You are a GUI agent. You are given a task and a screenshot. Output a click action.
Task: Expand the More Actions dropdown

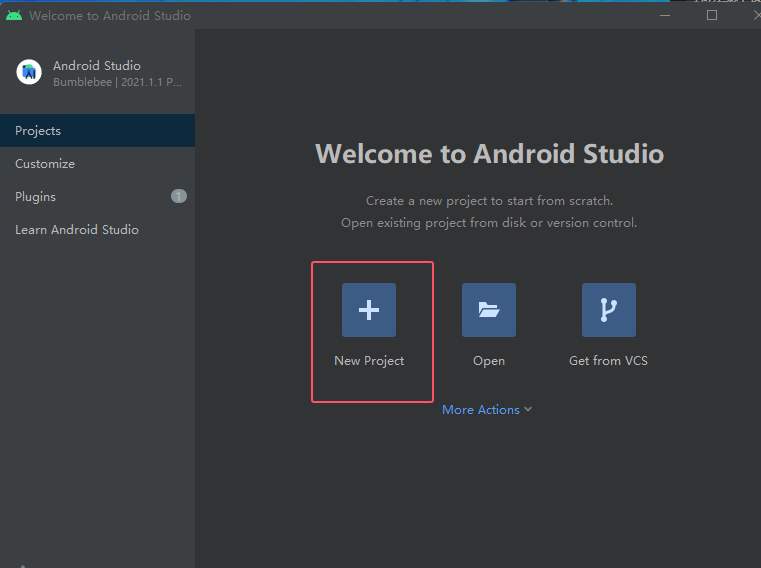tap(487, 410)
